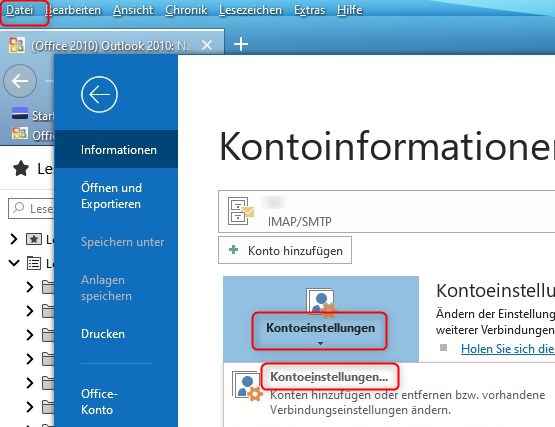Screen dimensions: 555x427
Task: Expand the Kontoeinstellungen dropdown button
Action: [320, 331]
